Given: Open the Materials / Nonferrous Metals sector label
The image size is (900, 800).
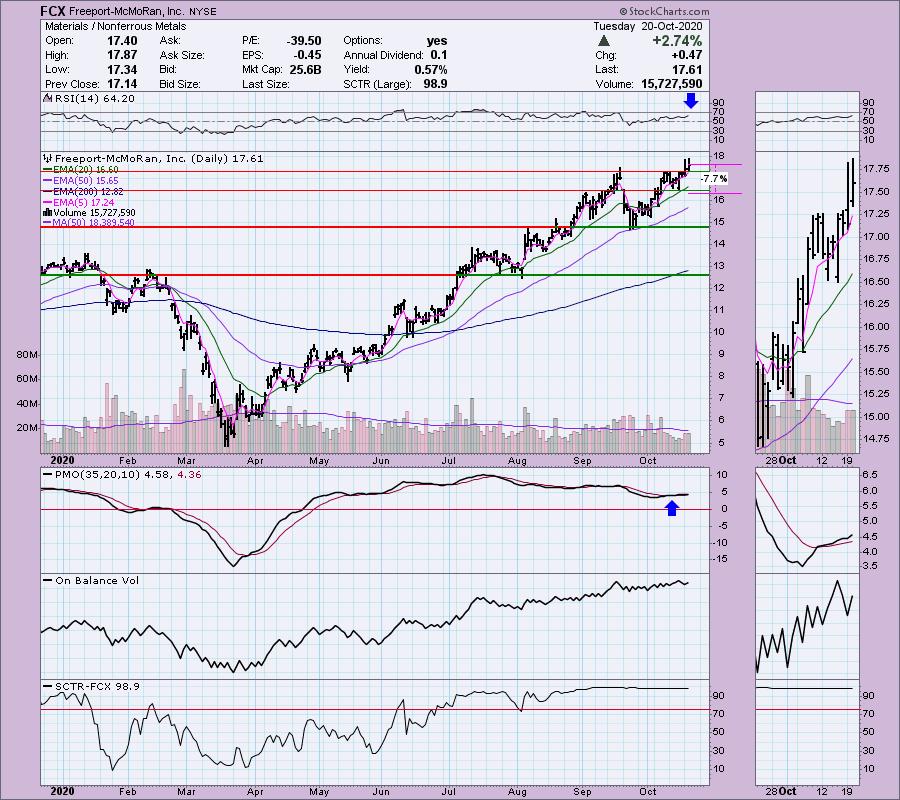Looking at the screenshot, I should click(115, 26).
